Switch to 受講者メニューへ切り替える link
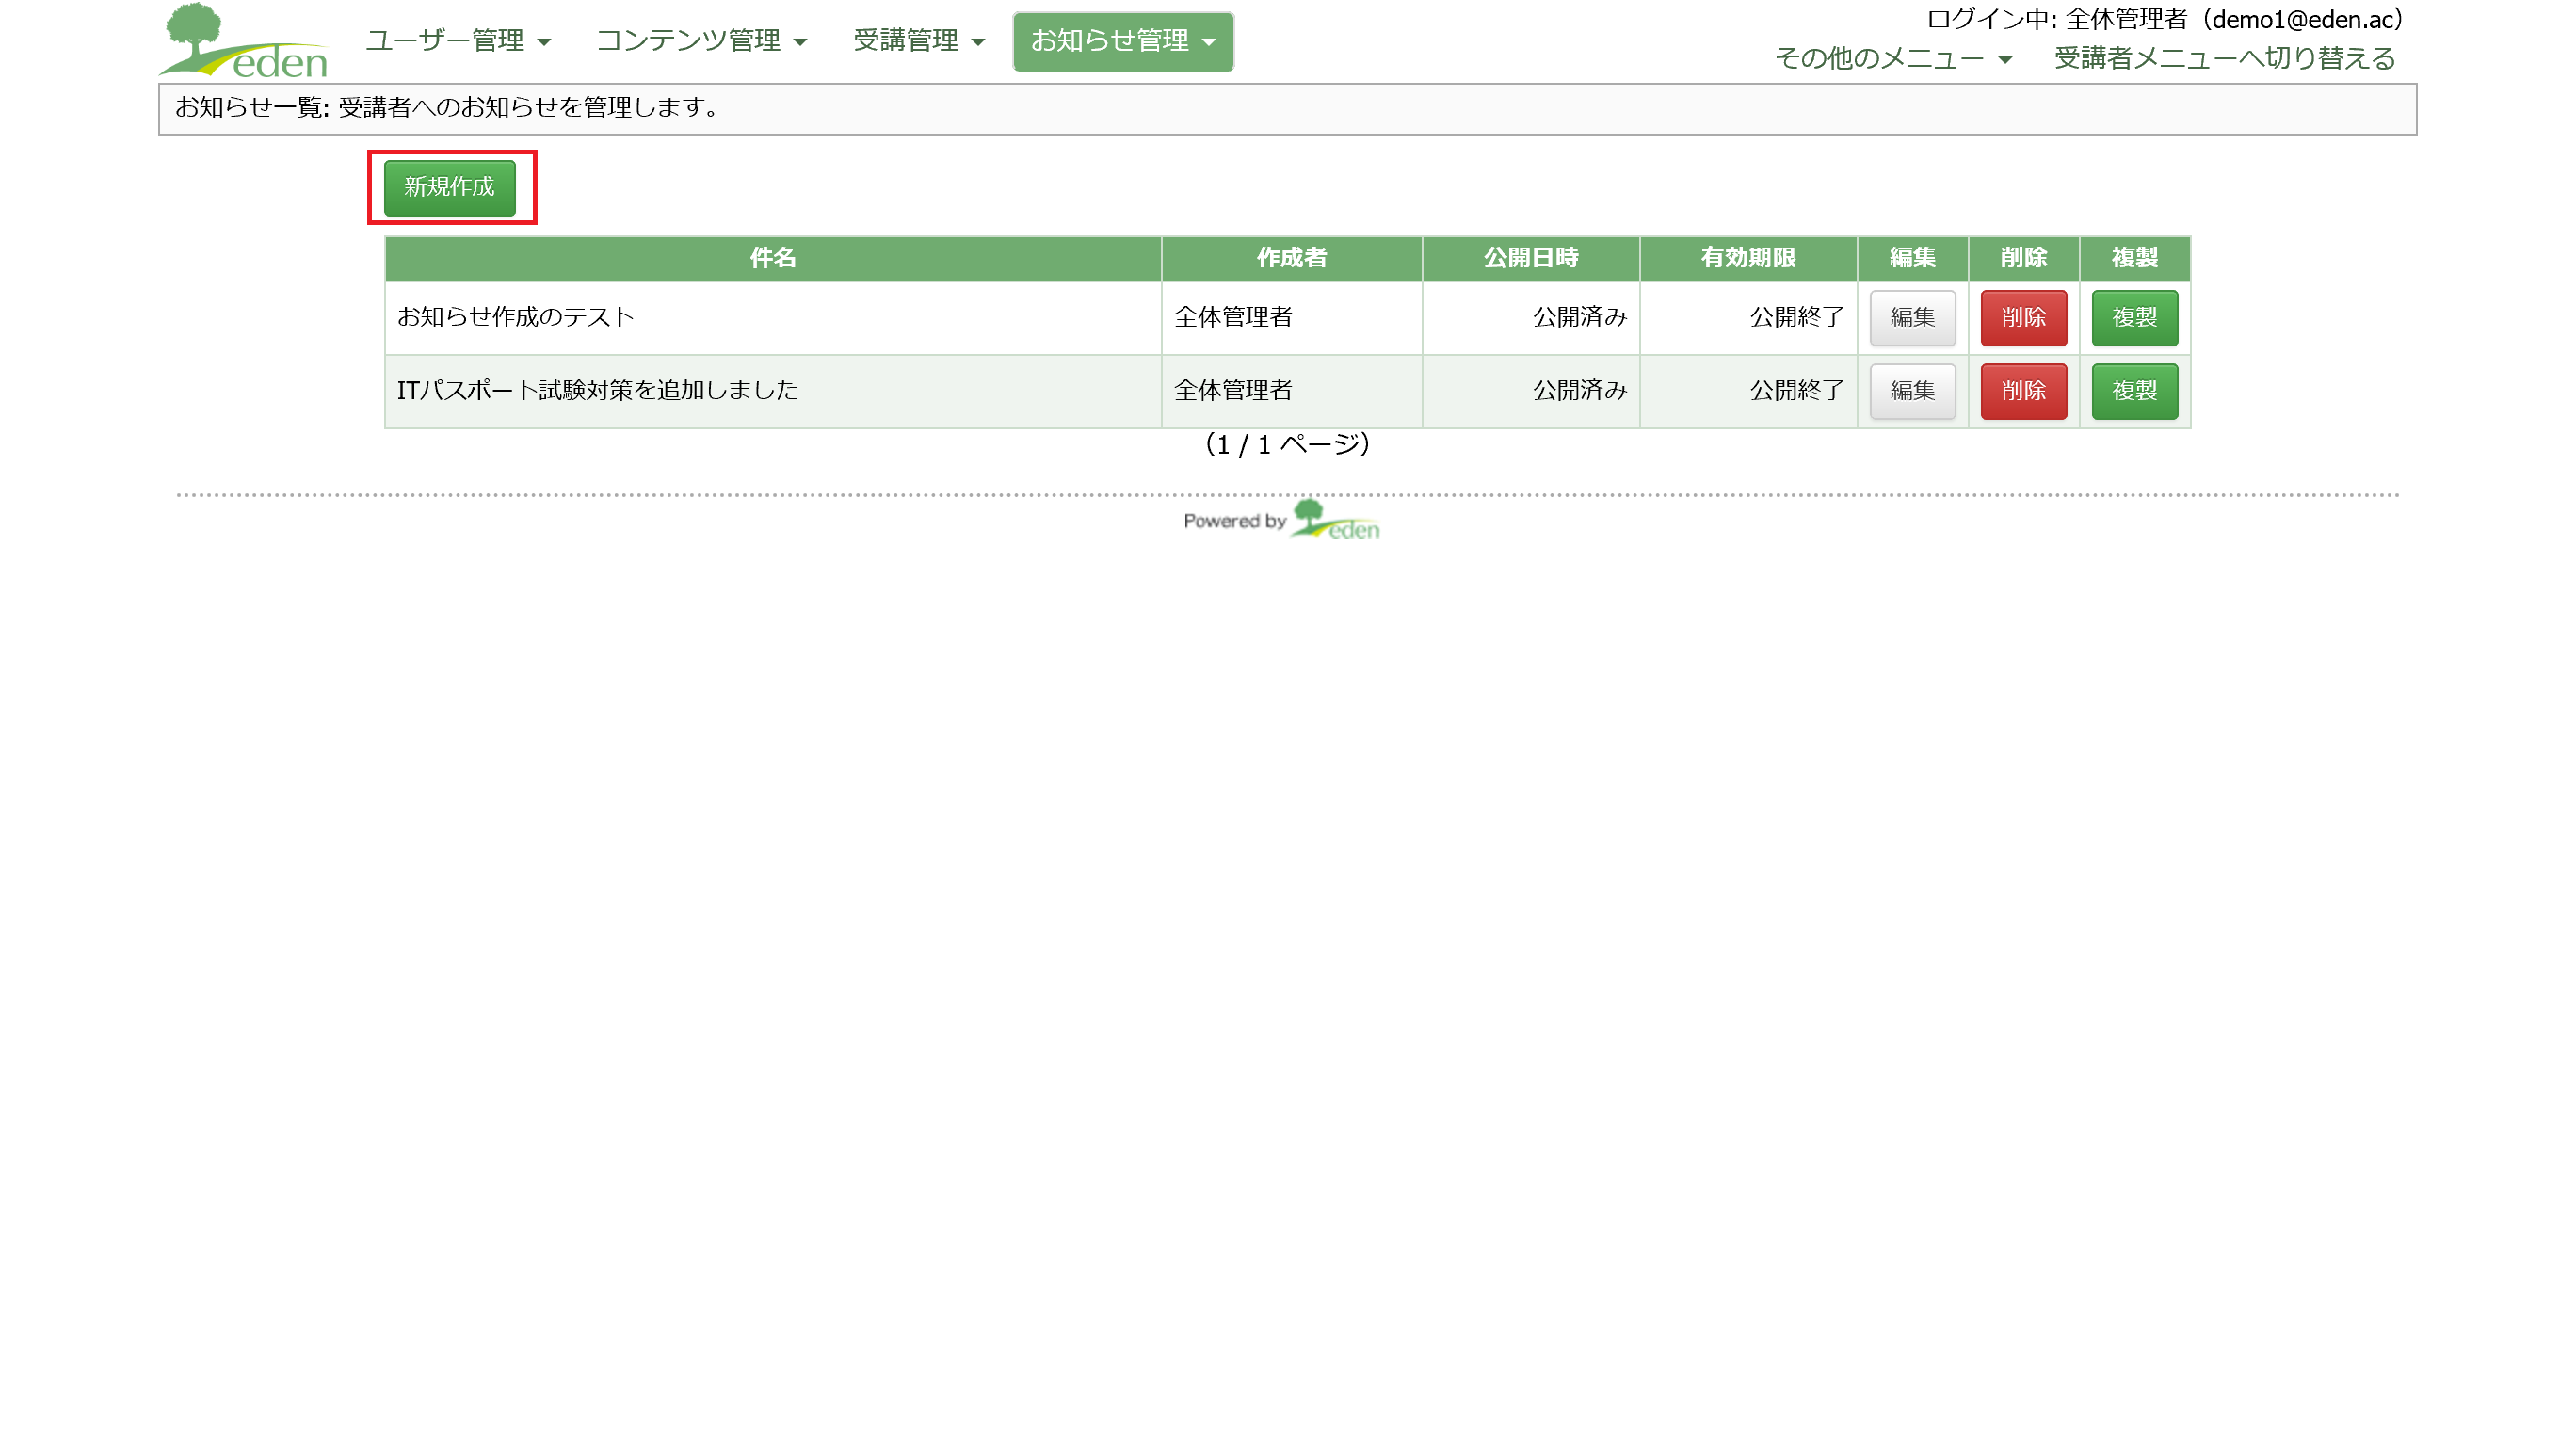The image size is (2576, 1447). point(2224,59)
